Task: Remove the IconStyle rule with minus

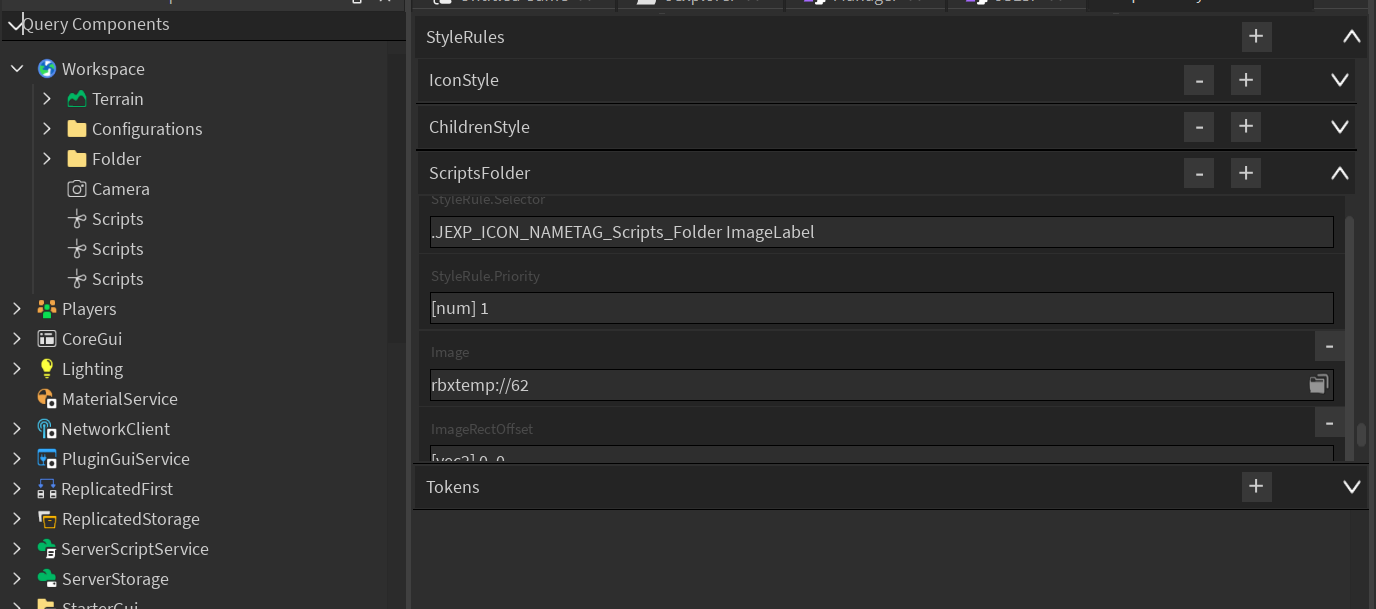Action: point(1198,80)
